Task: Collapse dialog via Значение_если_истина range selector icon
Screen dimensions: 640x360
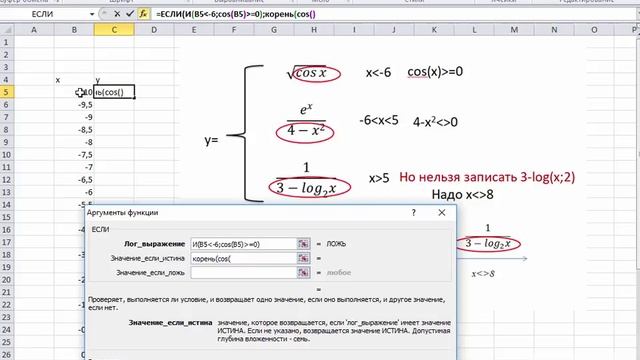Action: 303,258
